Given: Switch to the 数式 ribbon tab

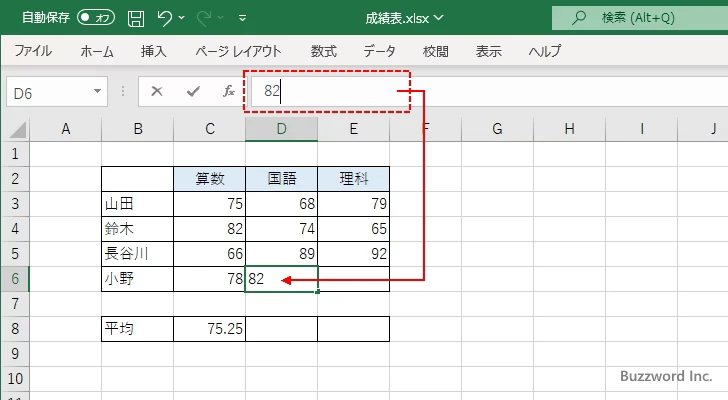Looking at the screenshot, I should click(x=323, y=51).
